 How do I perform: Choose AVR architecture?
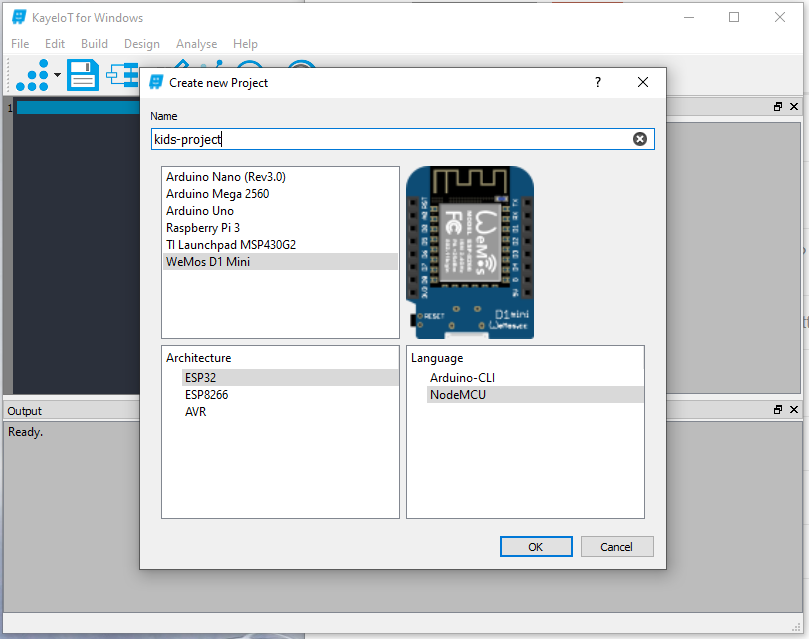(290, 412)
